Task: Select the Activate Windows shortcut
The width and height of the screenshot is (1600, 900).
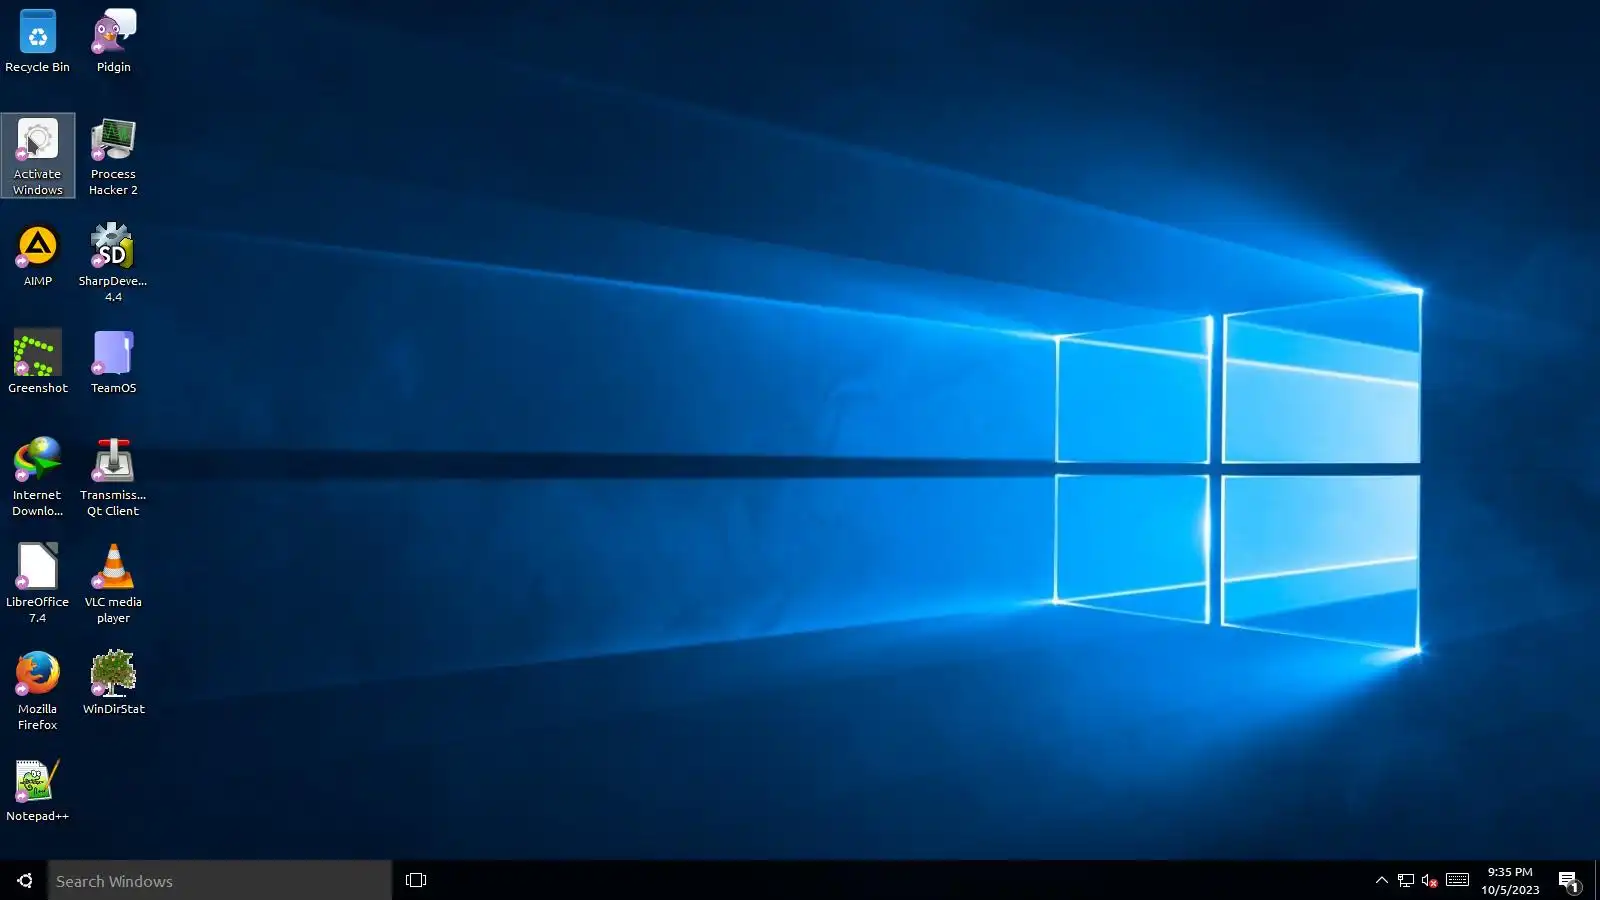Action: click(37, 156)
